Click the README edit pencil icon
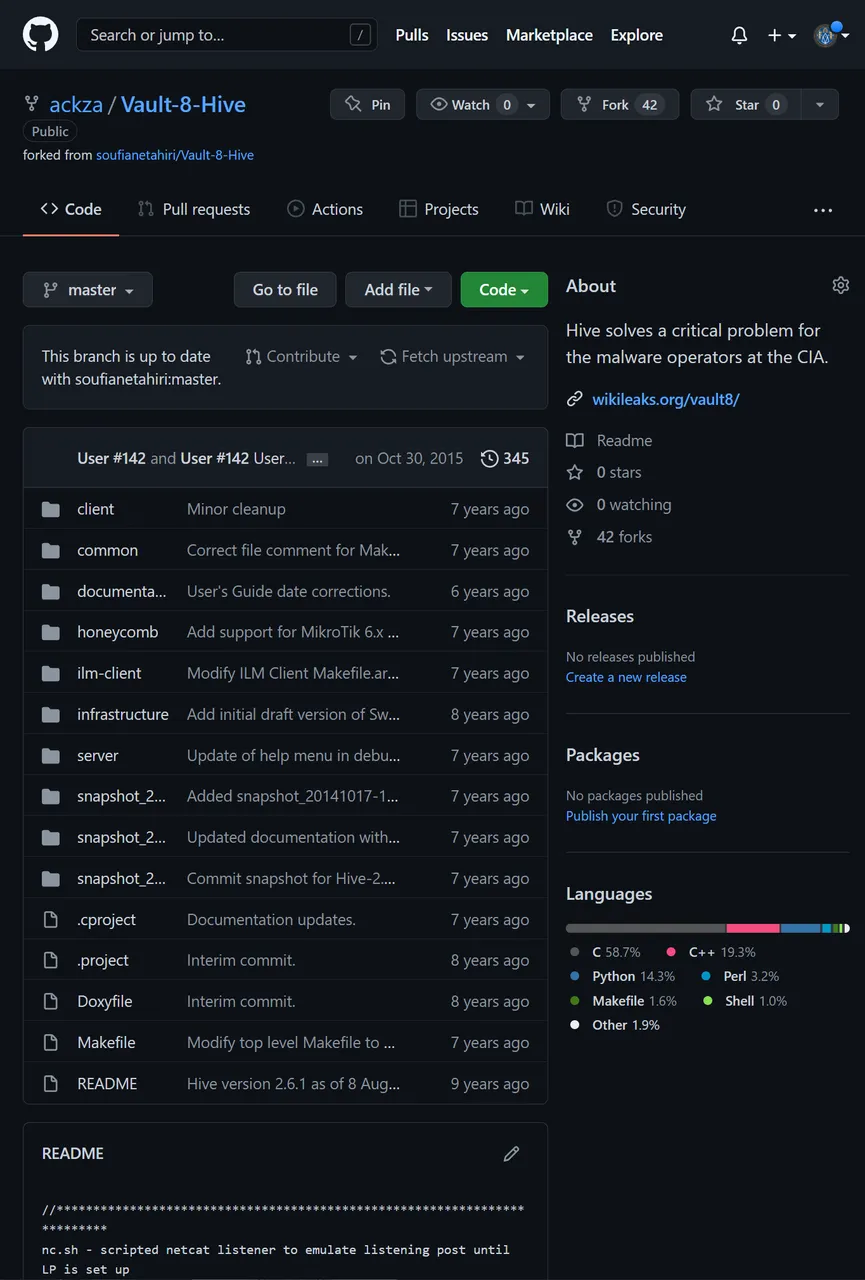This screenshot has width=865, height=1280. coord(512,1153)
